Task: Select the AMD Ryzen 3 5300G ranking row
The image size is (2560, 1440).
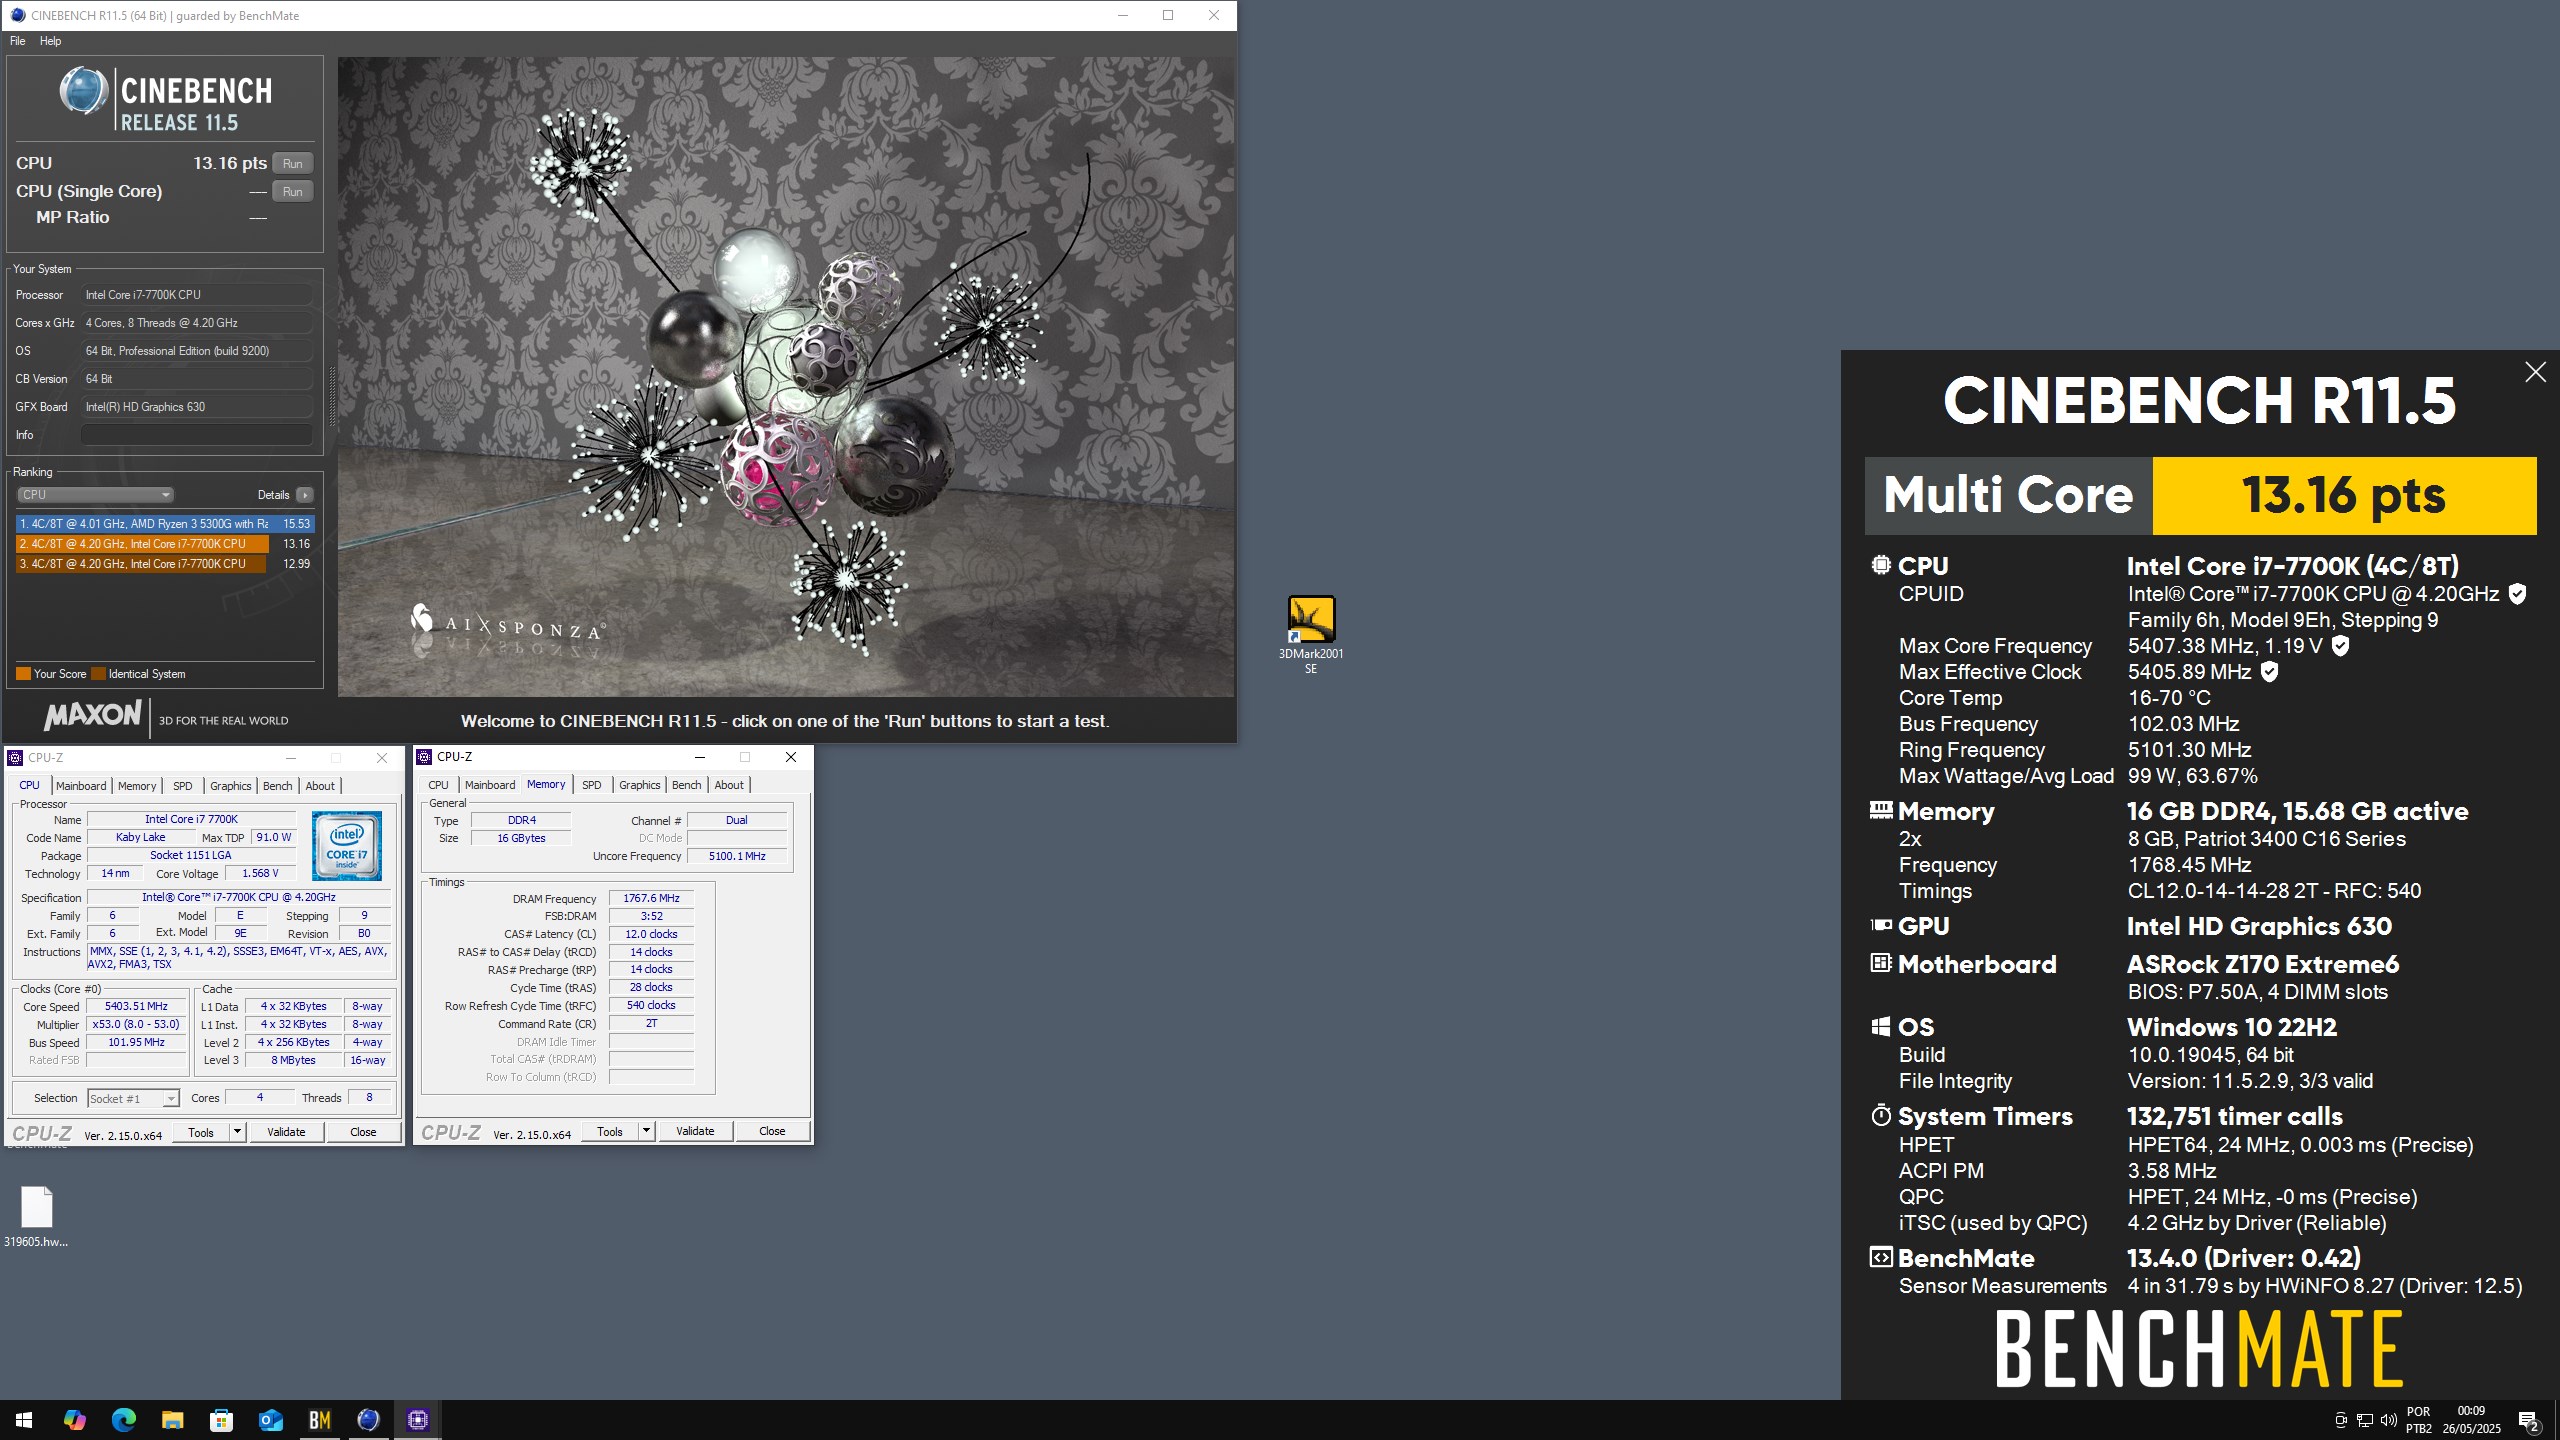Action: [x=165, y=524]
